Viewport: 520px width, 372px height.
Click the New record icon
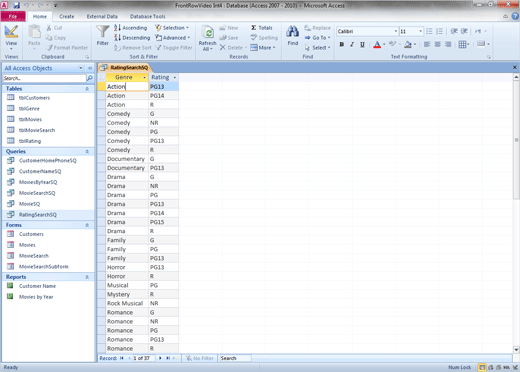[x=223, y=28]
